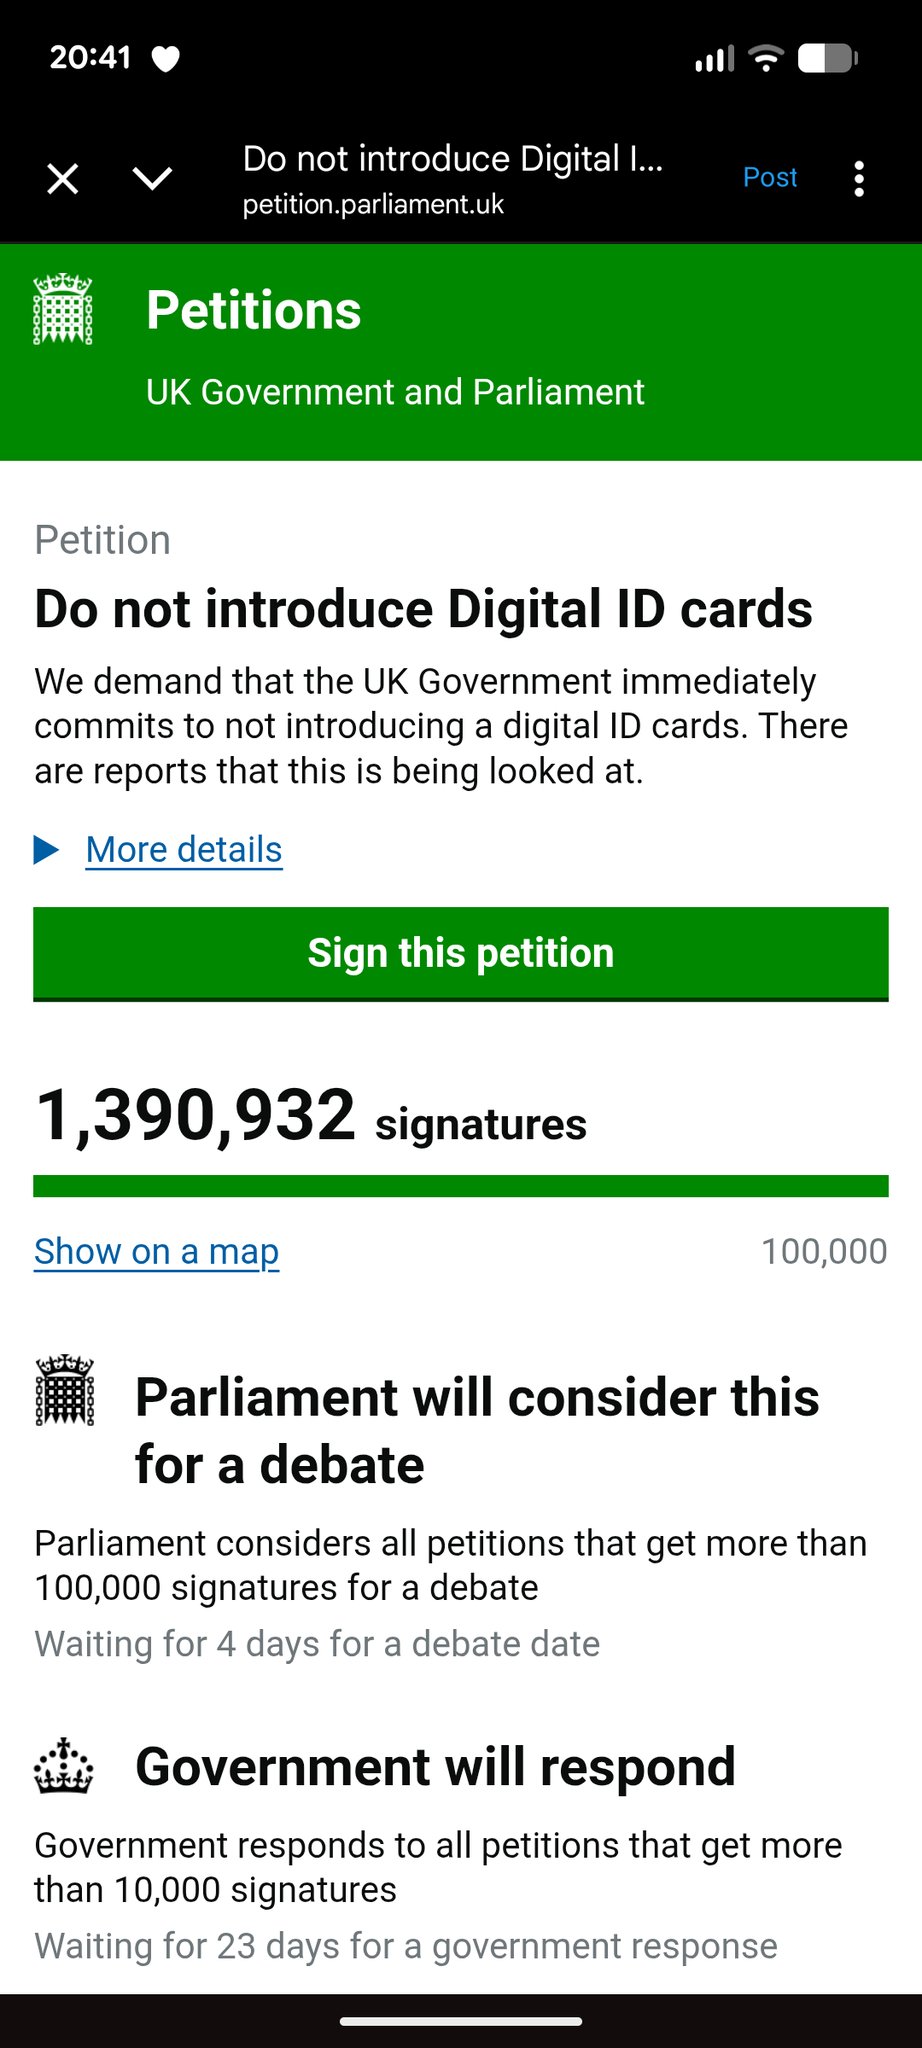Open Show on a map link

(157, 1252)
